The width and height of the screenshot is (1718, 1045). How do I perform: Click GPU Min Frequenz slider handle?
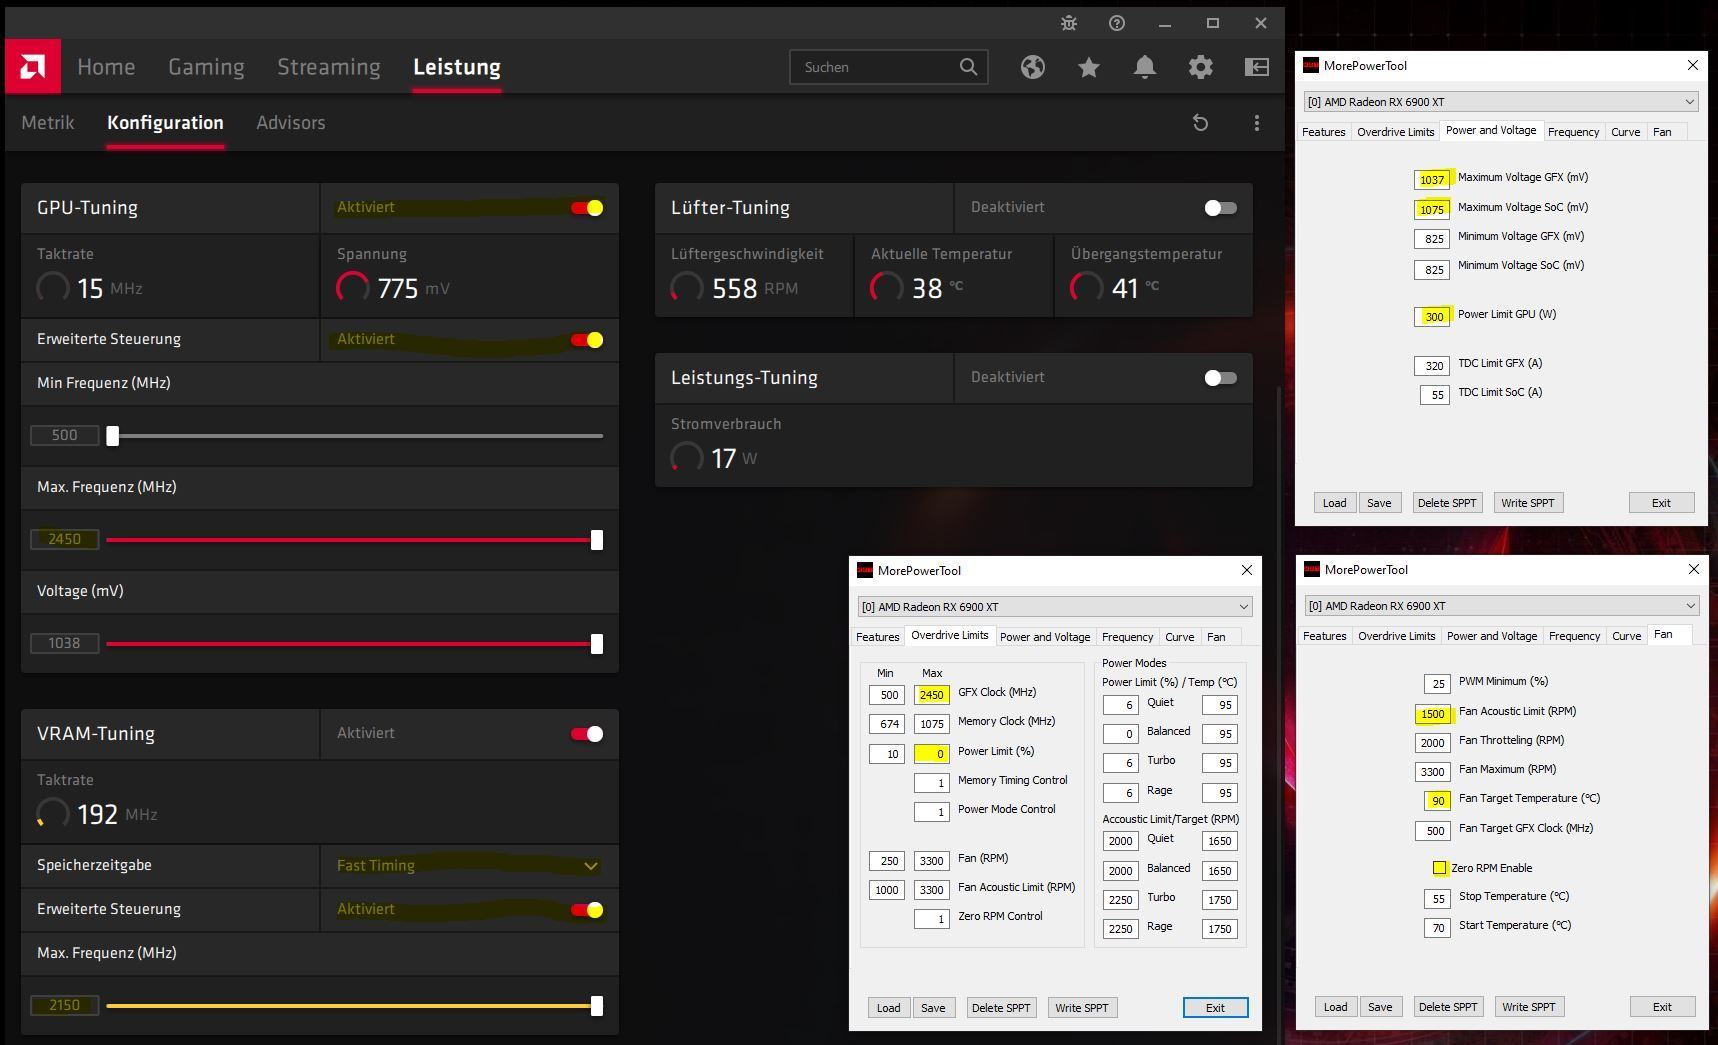click(113, 436)
